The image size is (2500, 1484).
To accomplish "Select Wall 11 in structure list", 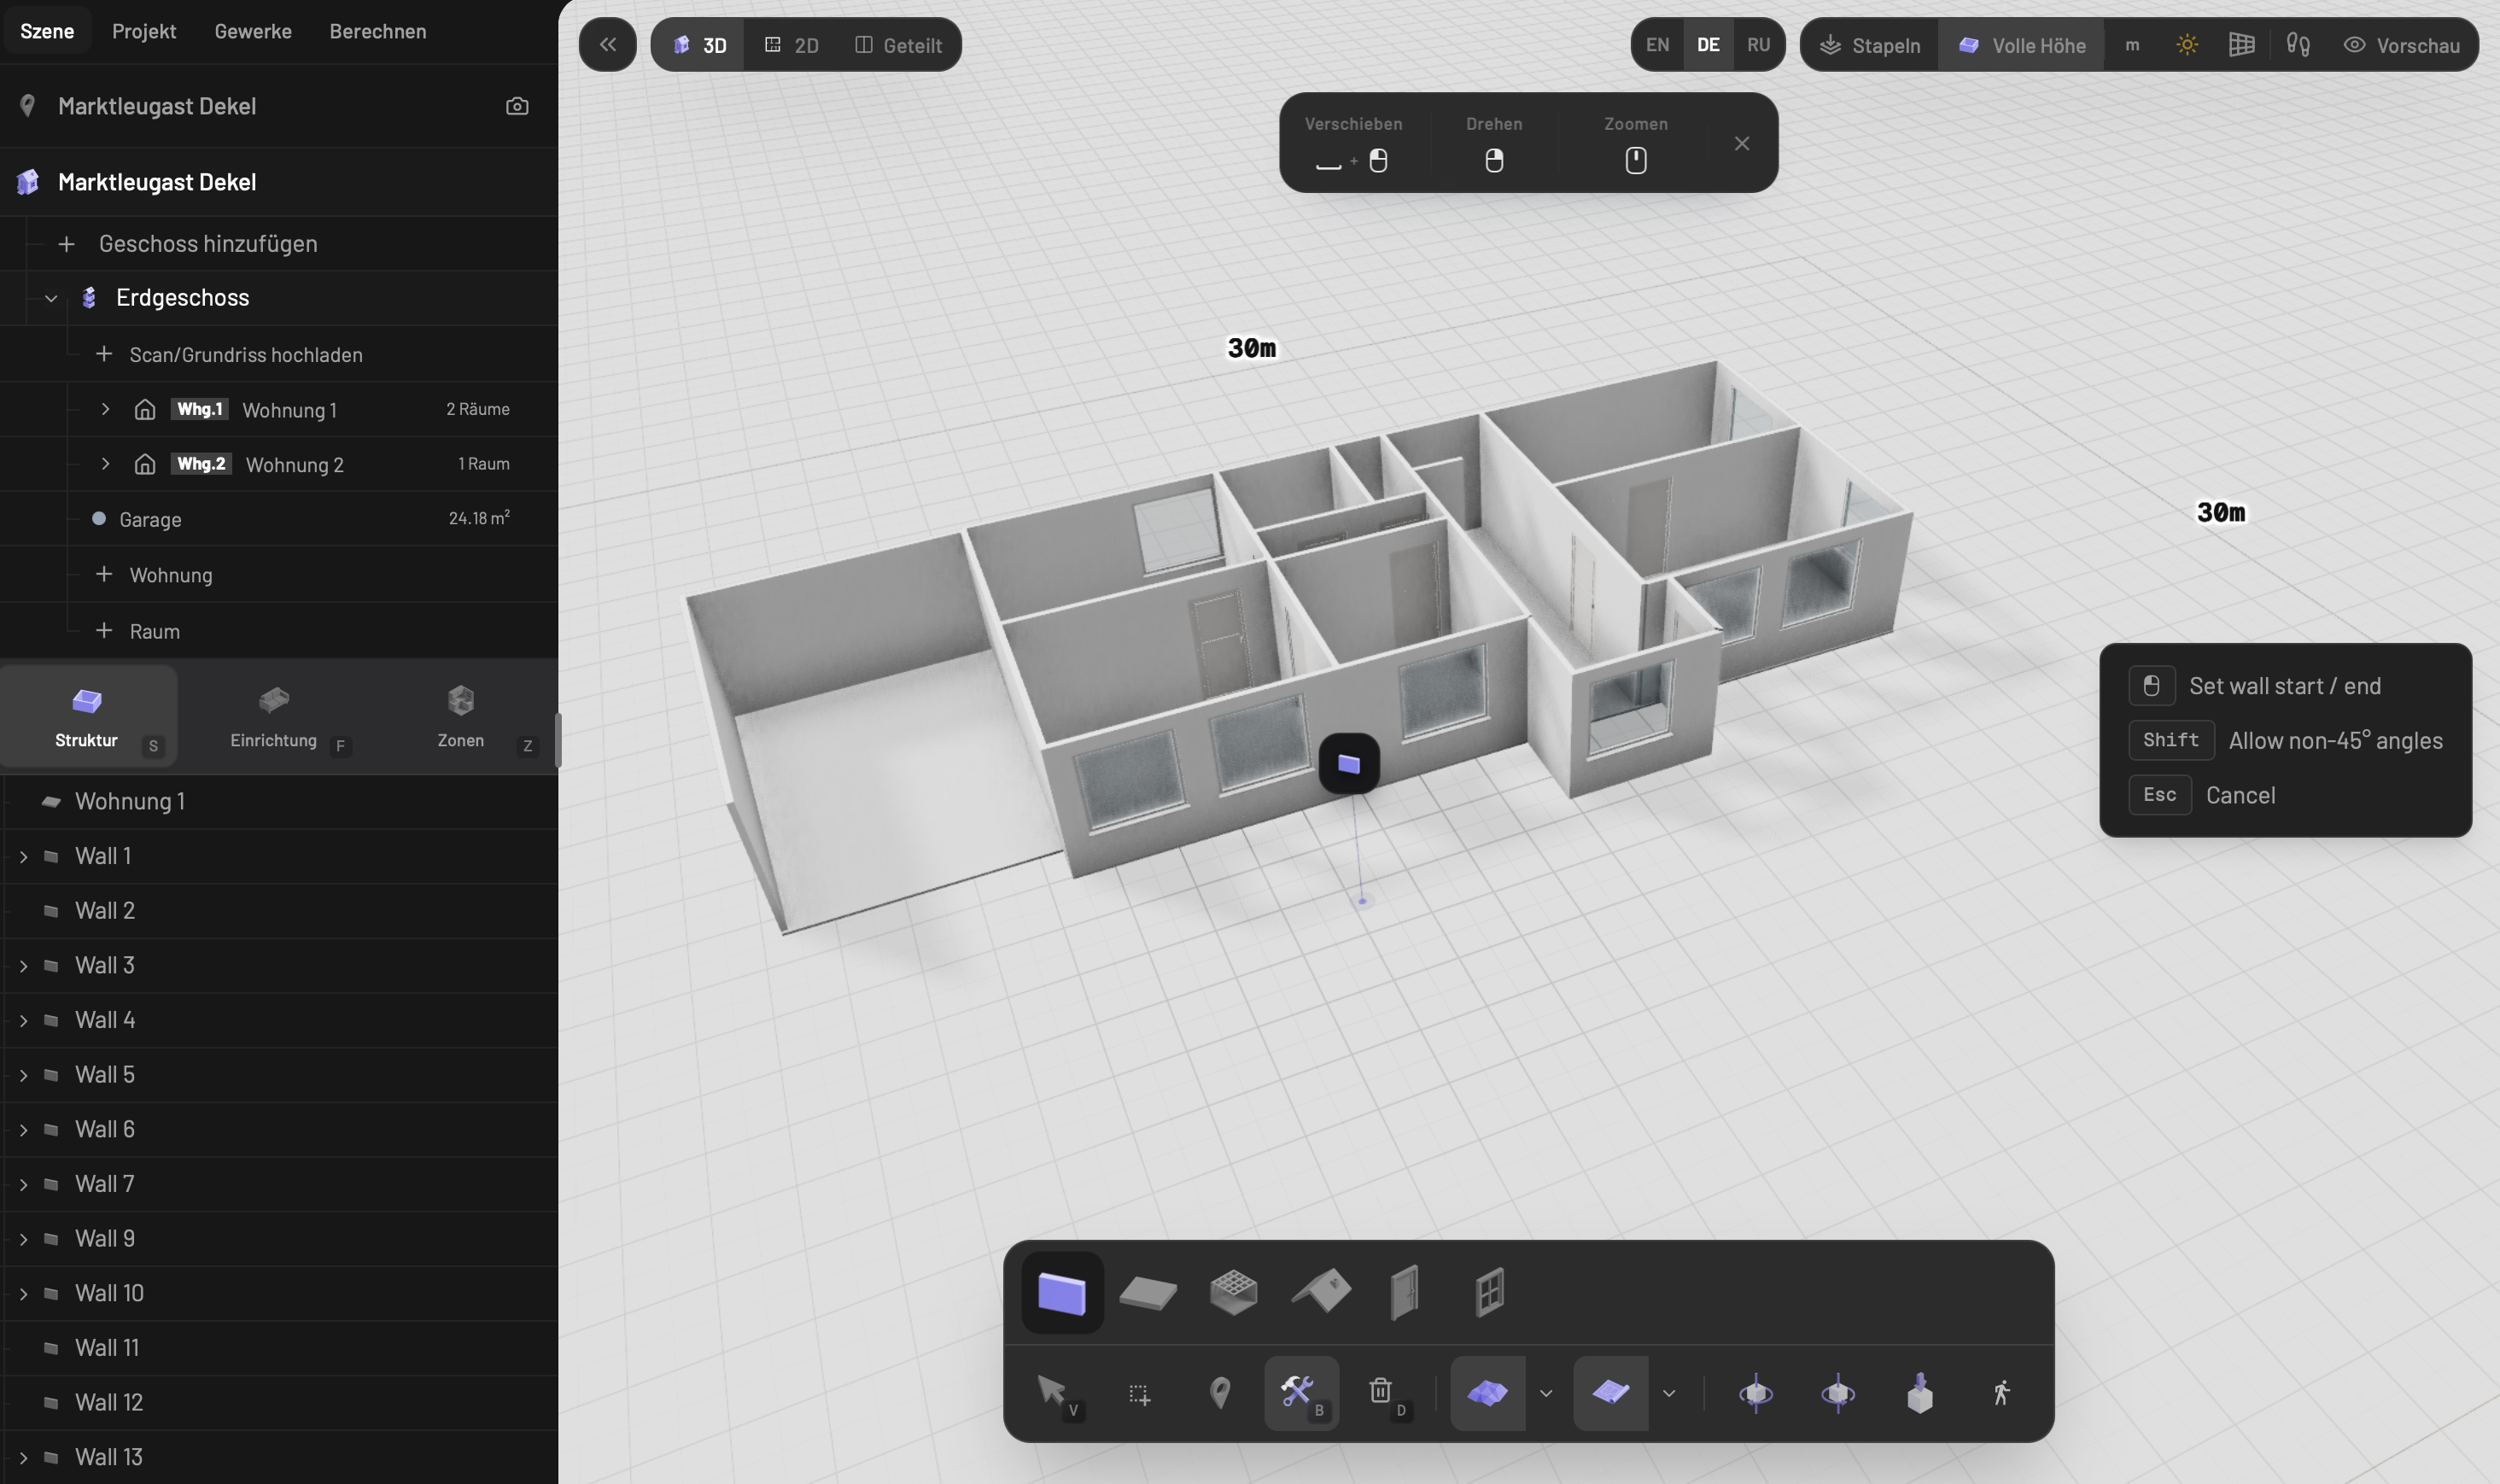I will click(x=281, y=1348).
